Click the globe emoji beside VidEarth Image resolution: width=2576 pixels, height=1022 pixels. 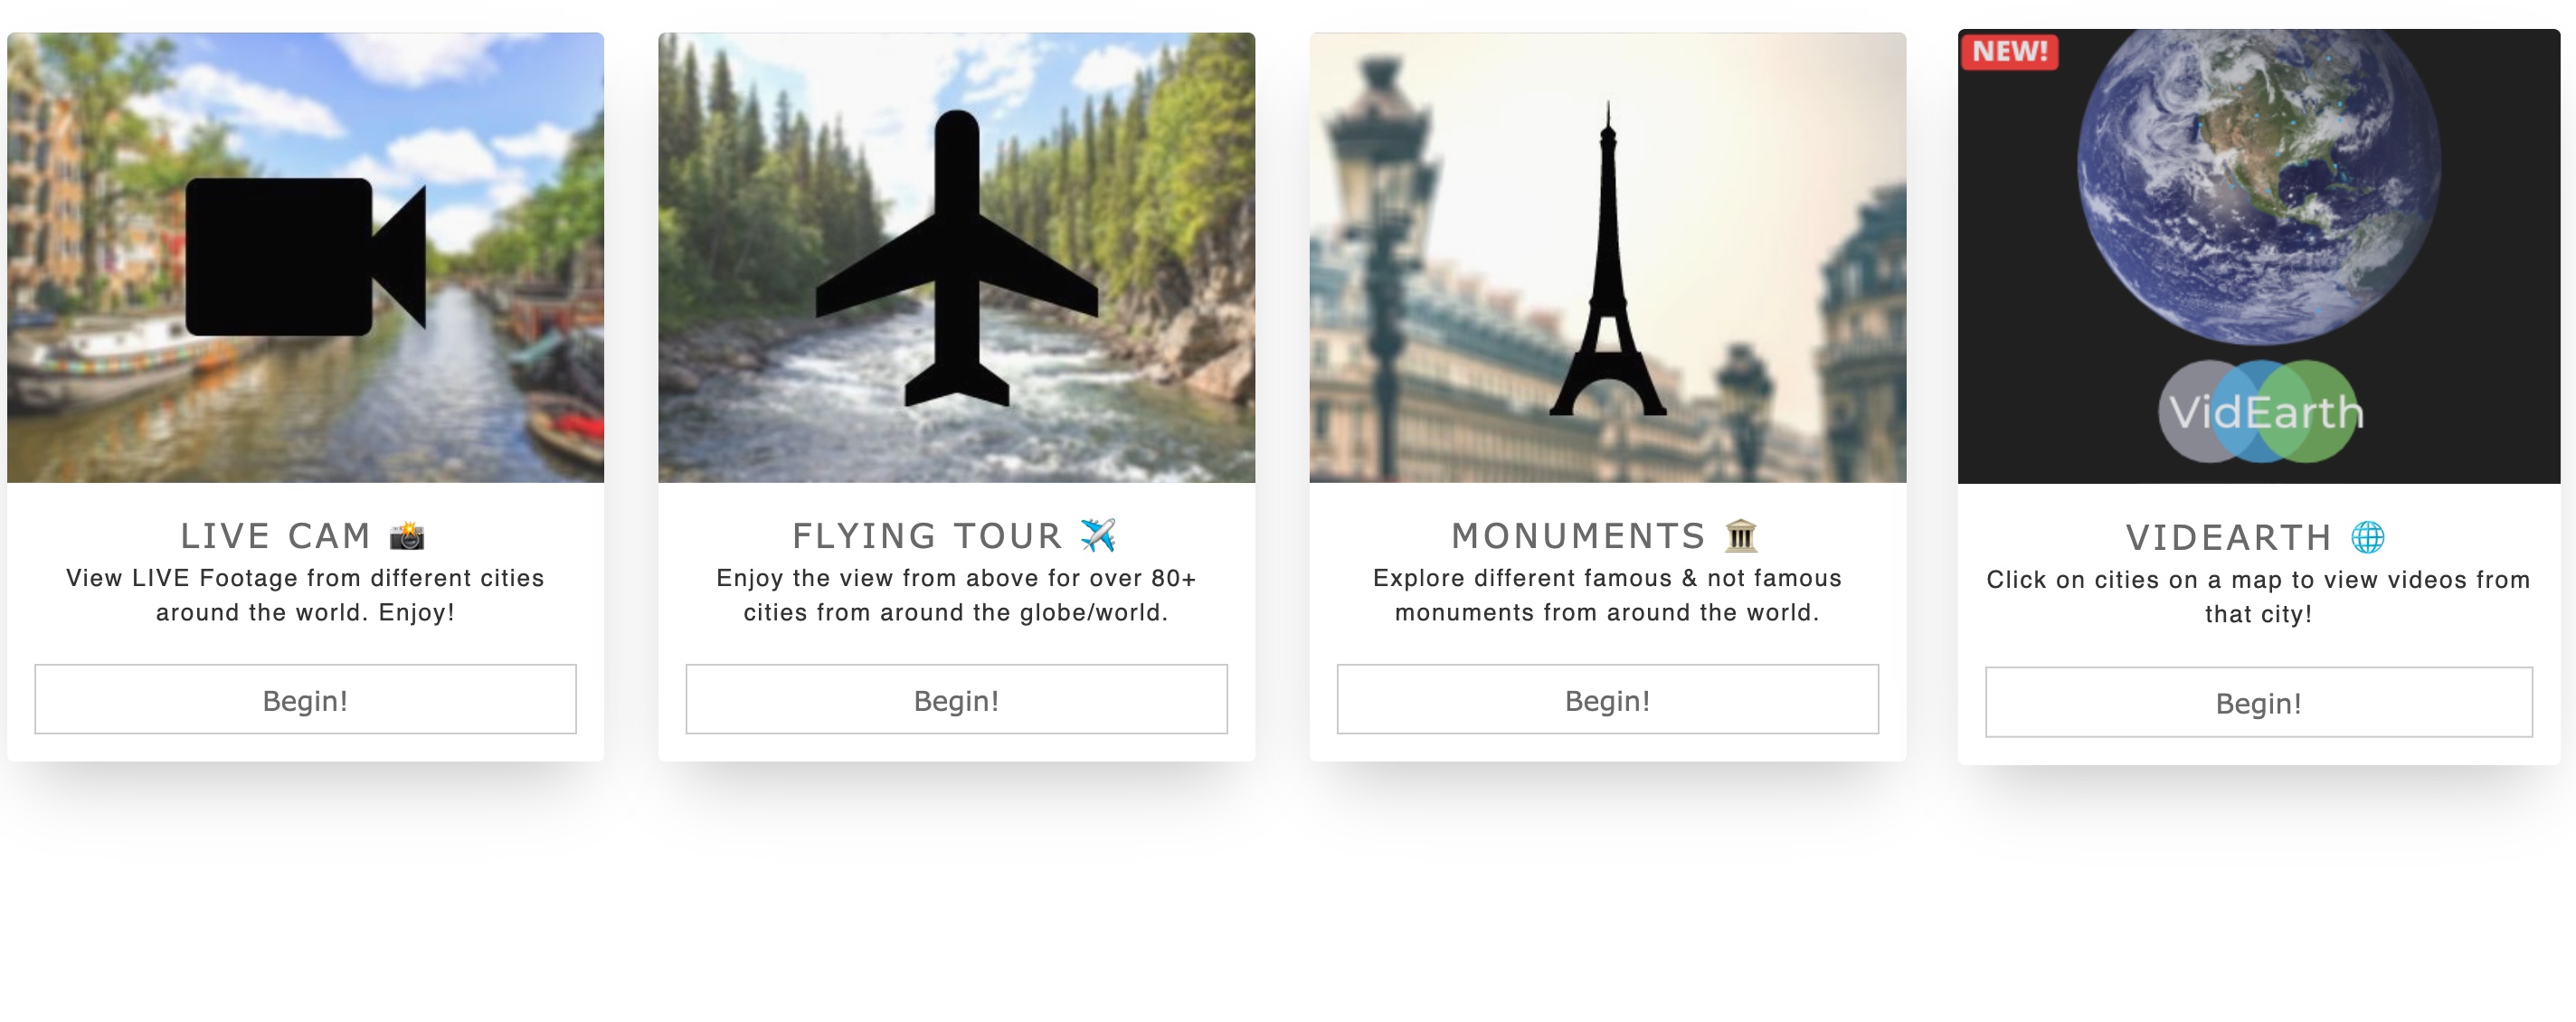pos(2367,538)
